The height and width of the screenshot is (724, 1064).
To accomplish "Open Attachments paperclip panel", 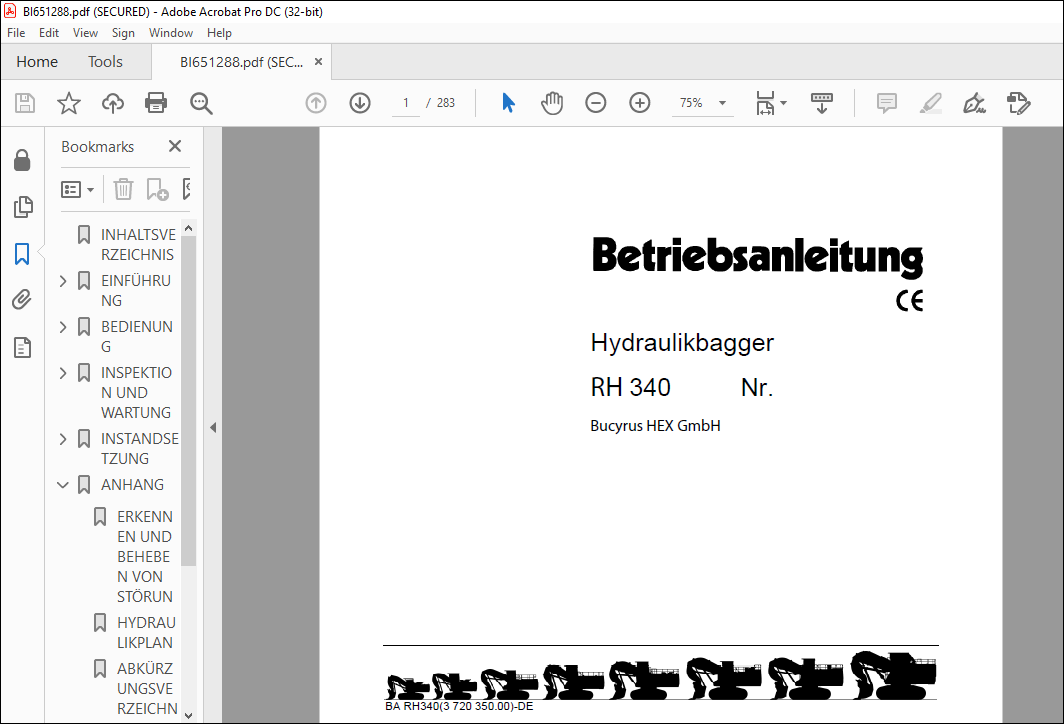I will (22, 299).
